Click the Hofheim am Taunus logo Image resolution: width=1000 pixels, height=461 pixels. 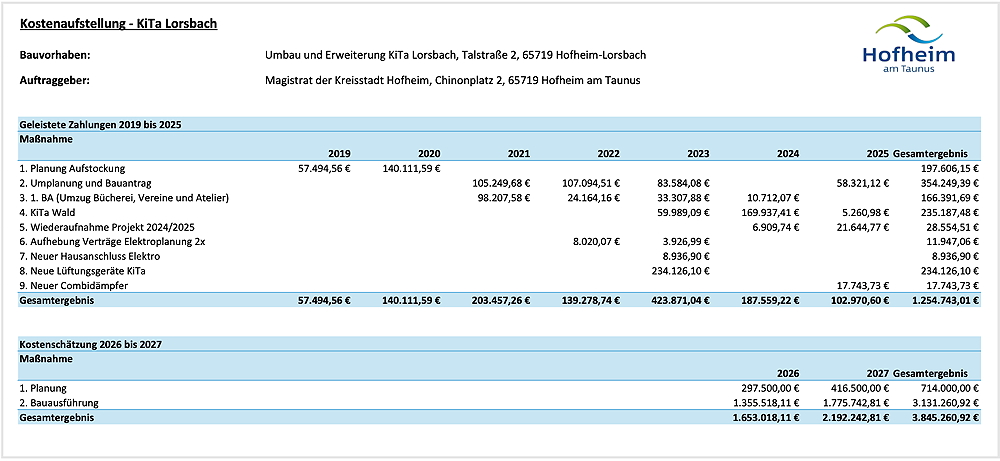(908, 46)
